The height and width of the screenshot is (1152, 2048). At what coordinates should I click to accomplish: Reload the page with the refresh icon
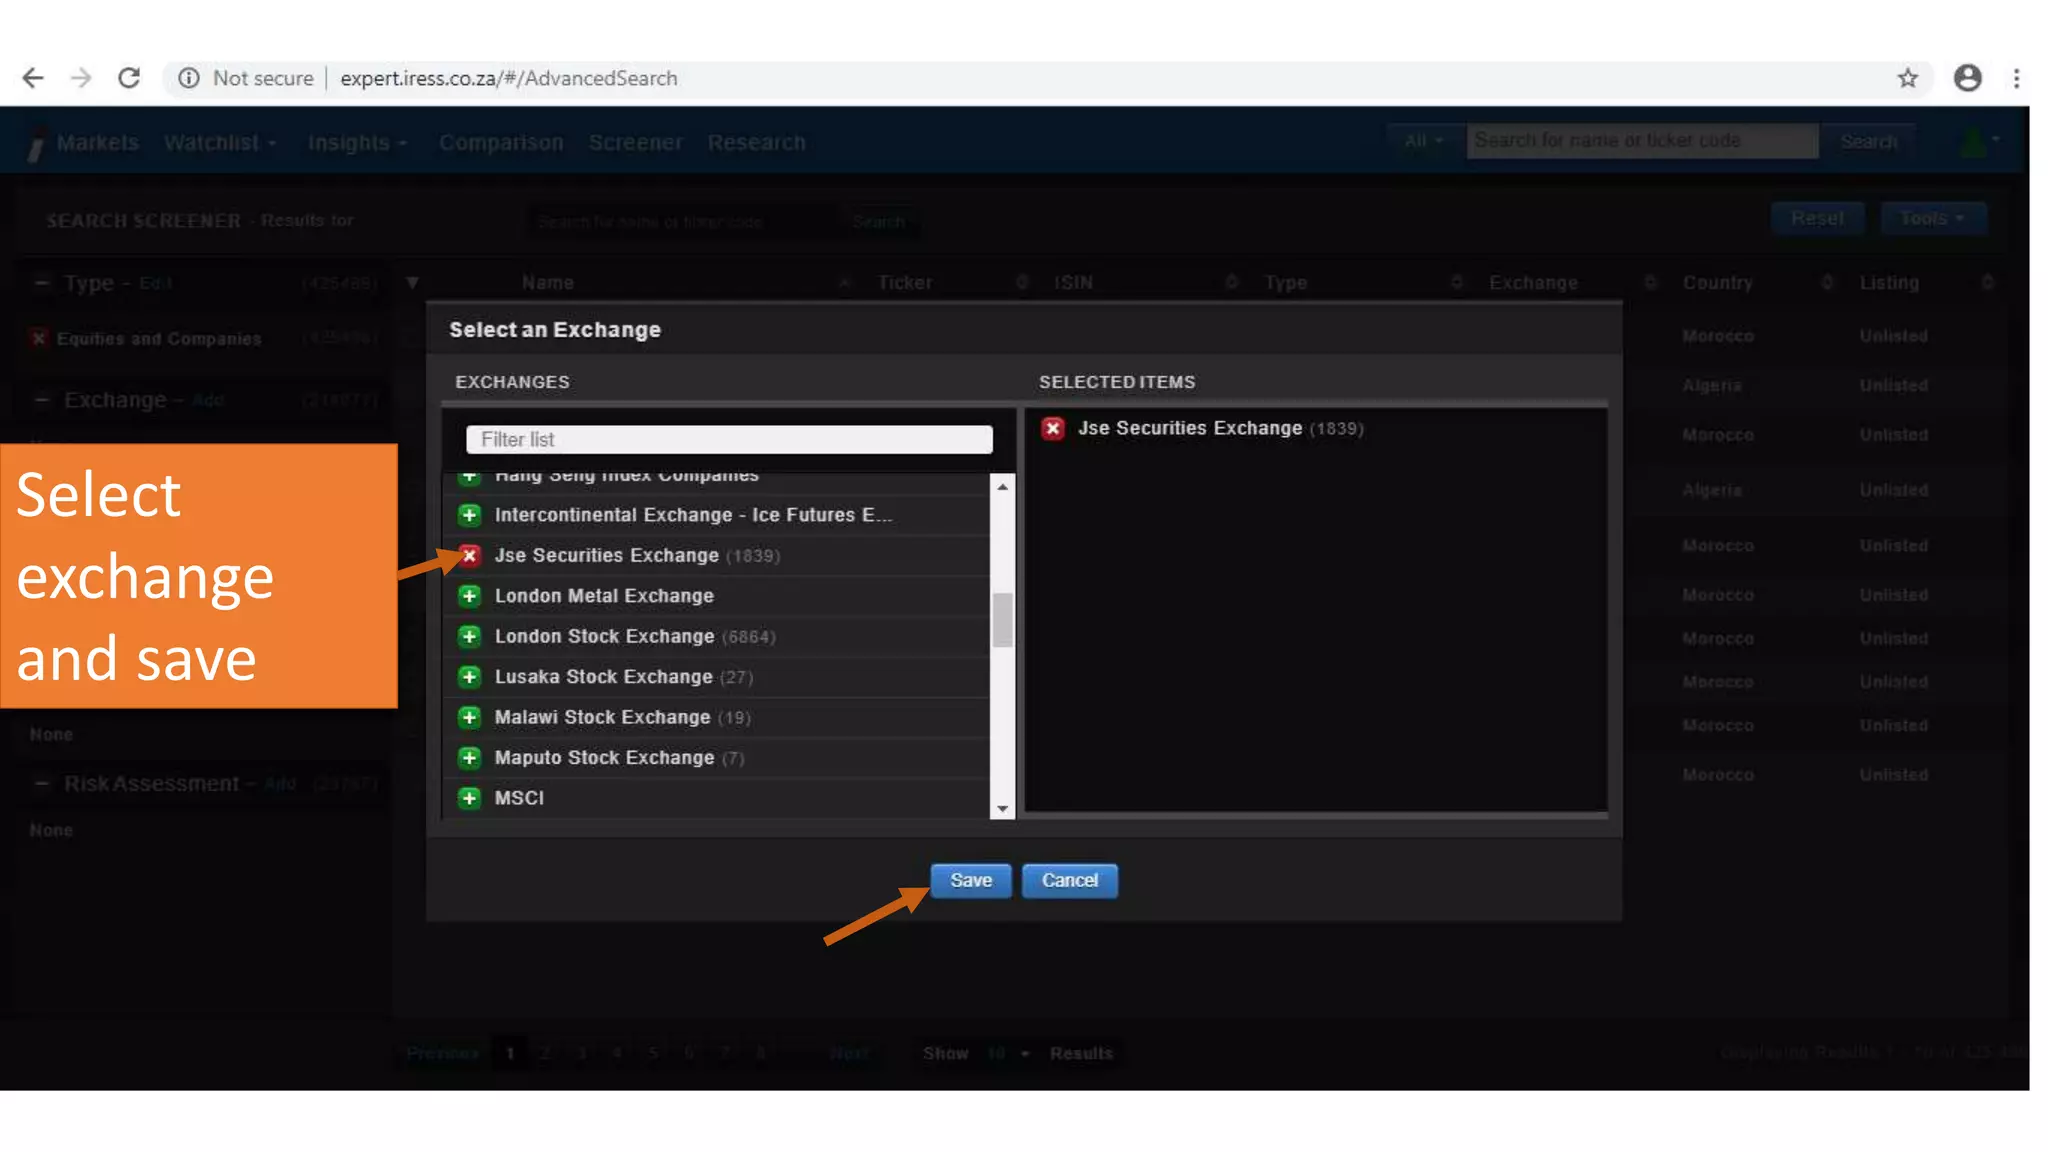[x=129, y=78]
